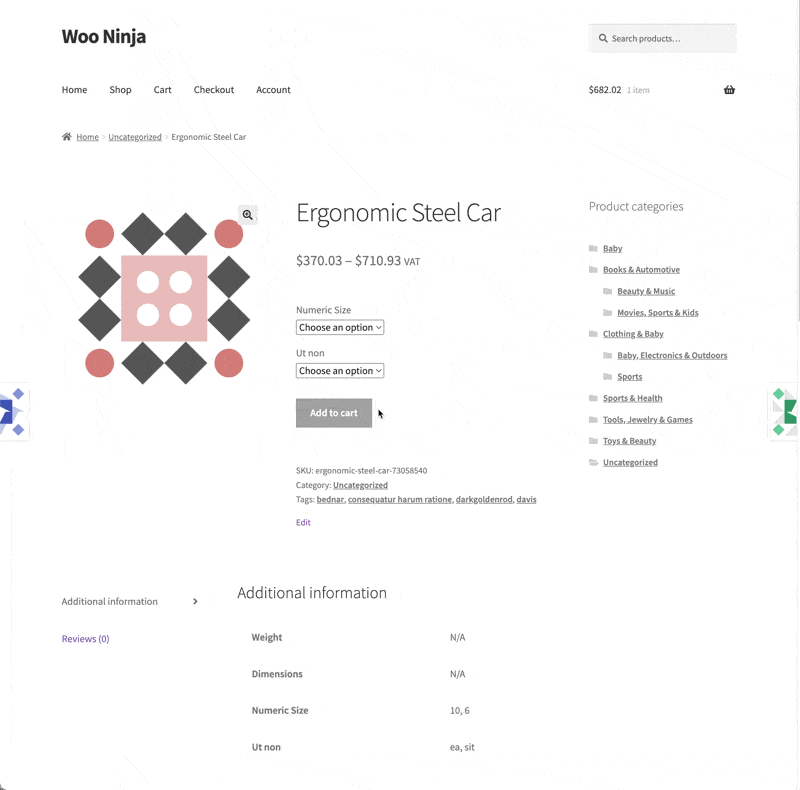Click the folder icon beside Baby category
Screen dimensions: 800x790
click(594, 248)
